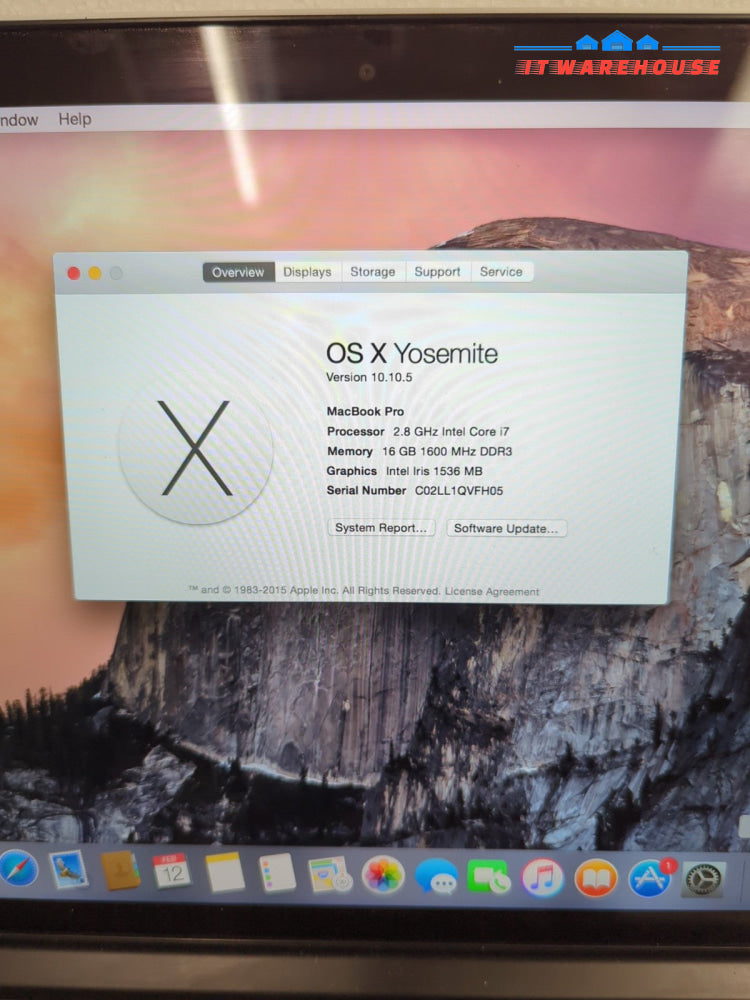Open the Contacts app icon
The width and height of the screenshot is (750, 1000).
[120, 872]
